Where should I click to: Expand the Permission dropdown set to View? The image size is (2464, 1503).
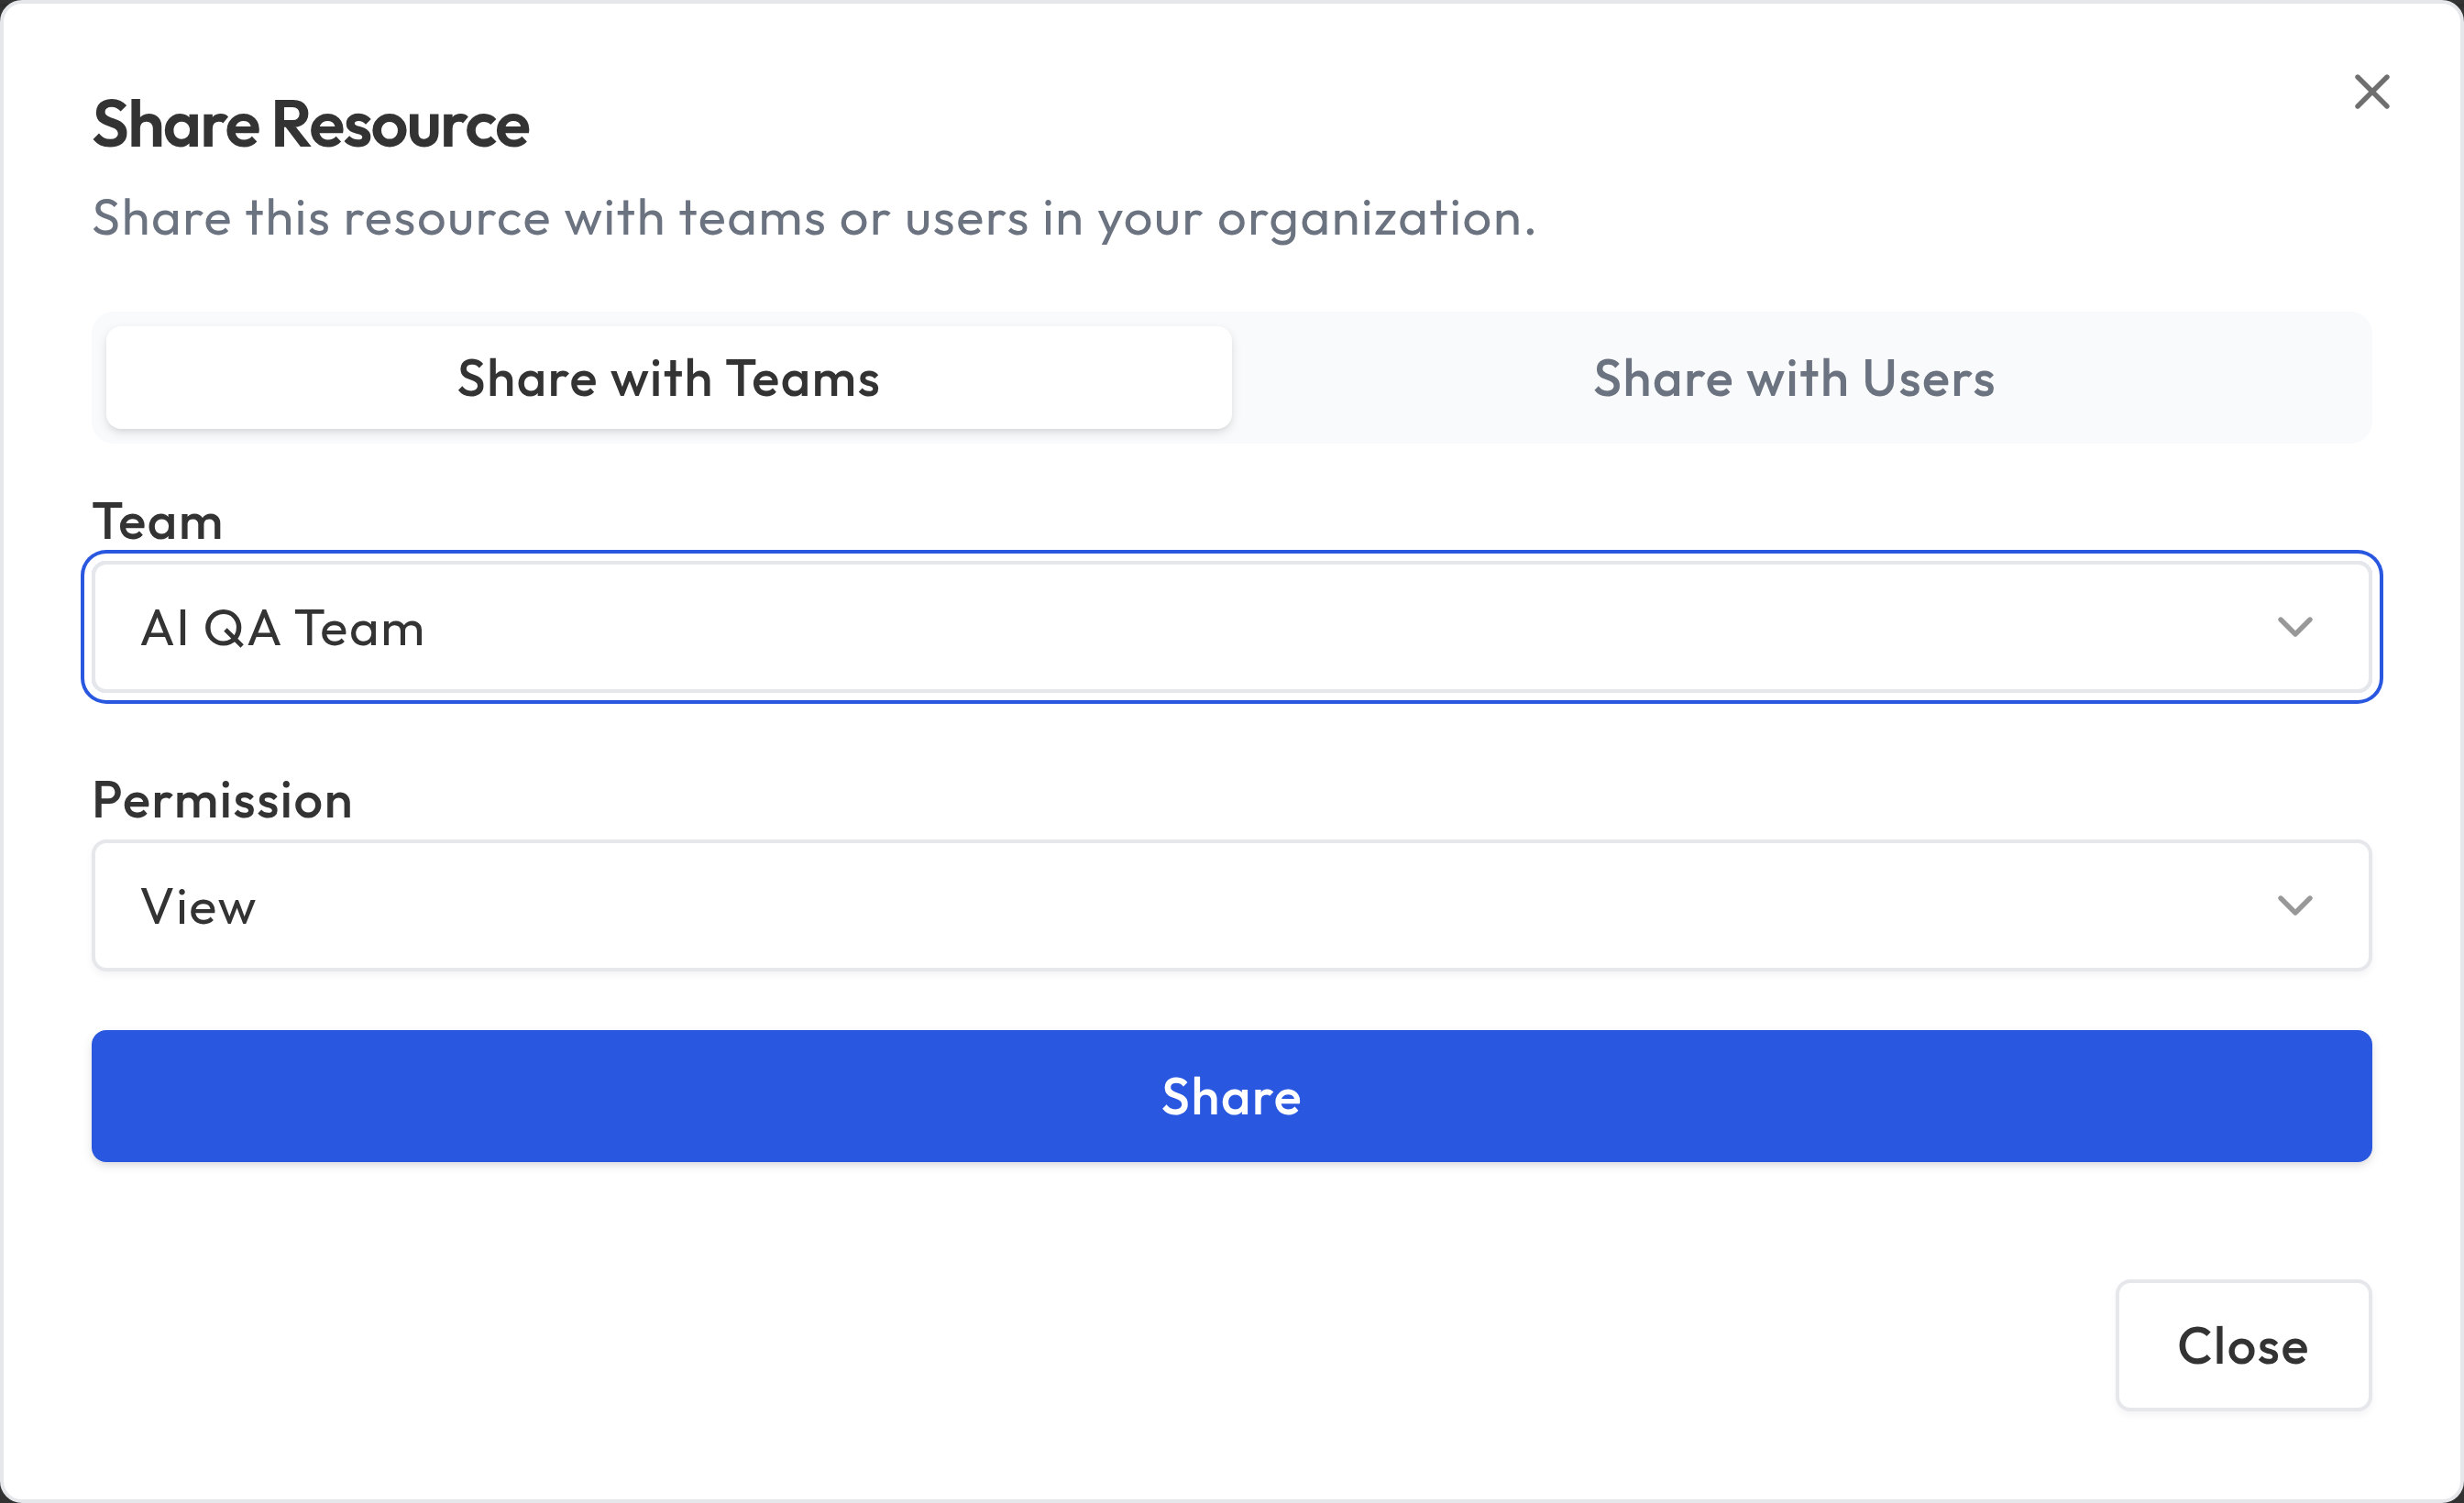(1230, 905)
